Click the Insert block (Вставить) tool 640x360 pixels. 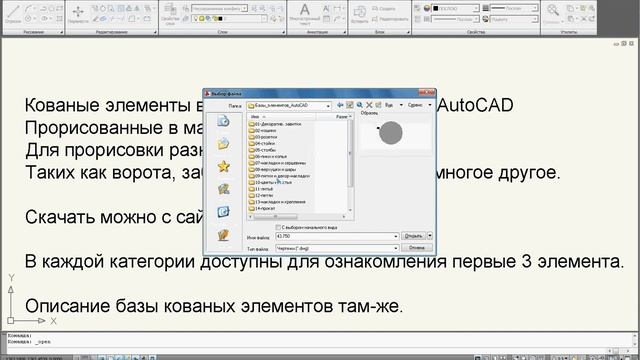tap(360, 14)
